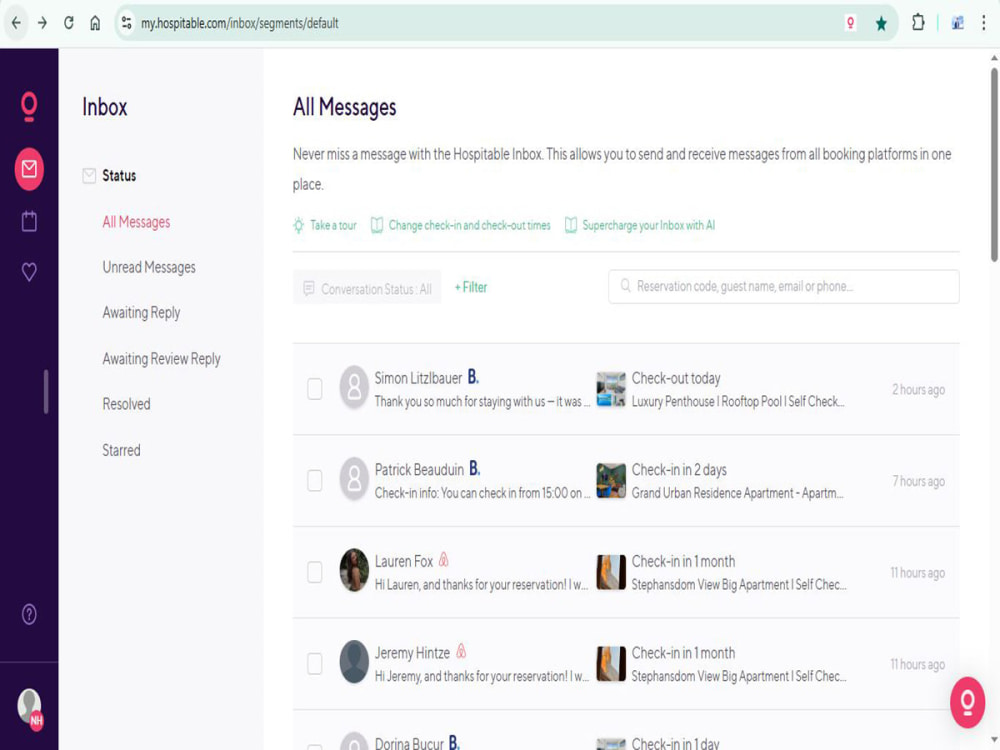Click the Airbnb icon next to Lauren Fox

click(444, 560)
